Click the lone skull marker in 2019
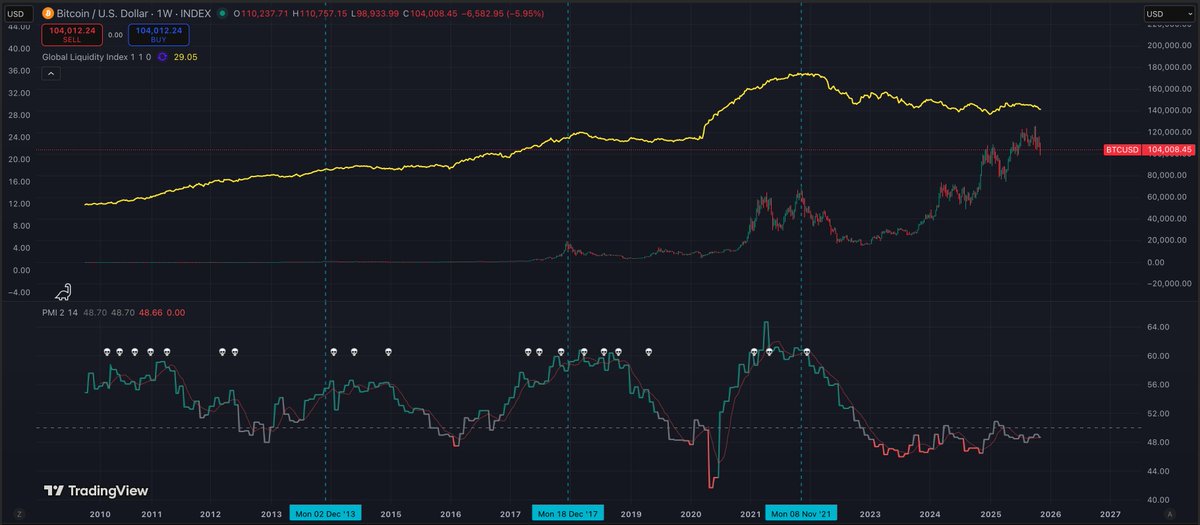 (x=648, y=352)
